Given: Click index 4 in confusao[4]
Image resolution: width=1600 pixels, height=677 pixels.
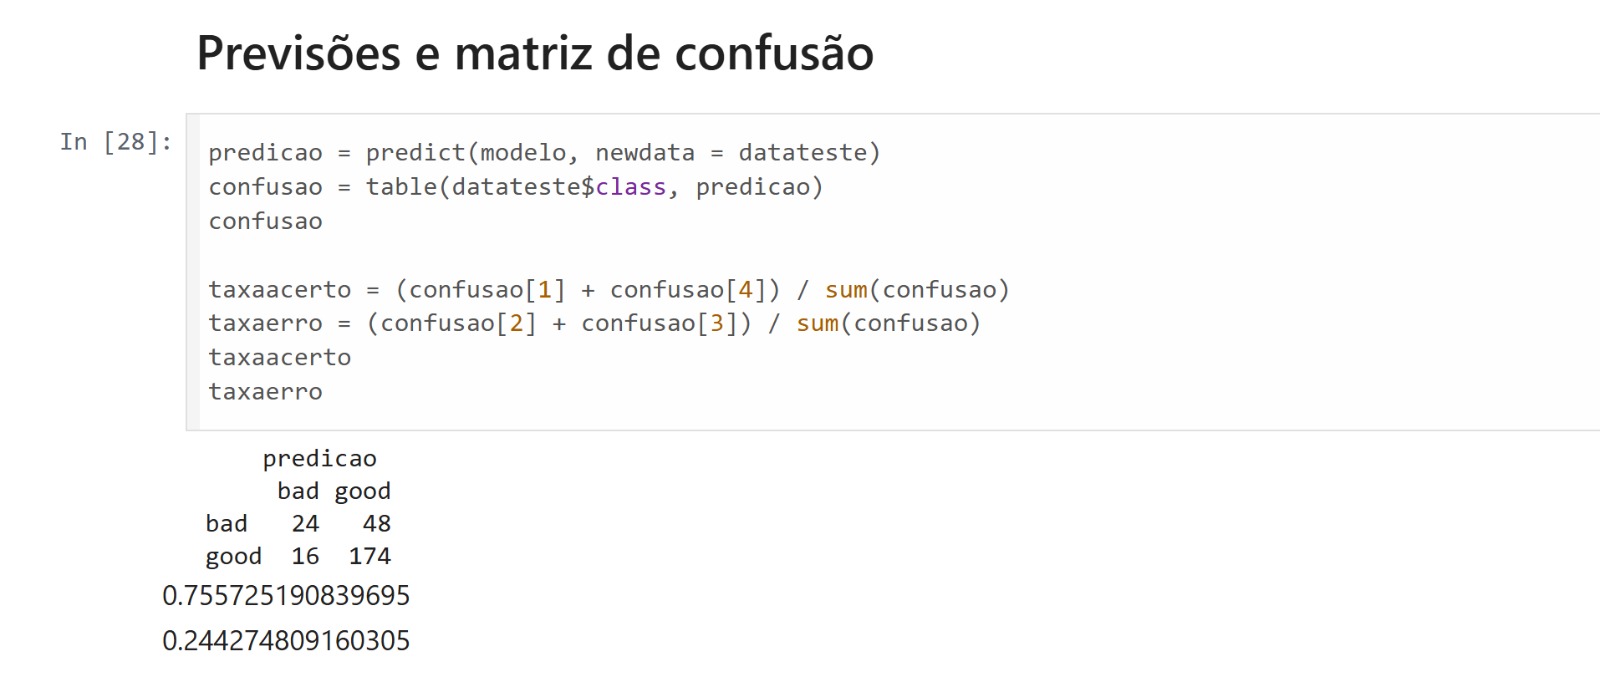Looking at the screenshot, I should (x=745, y=290).
